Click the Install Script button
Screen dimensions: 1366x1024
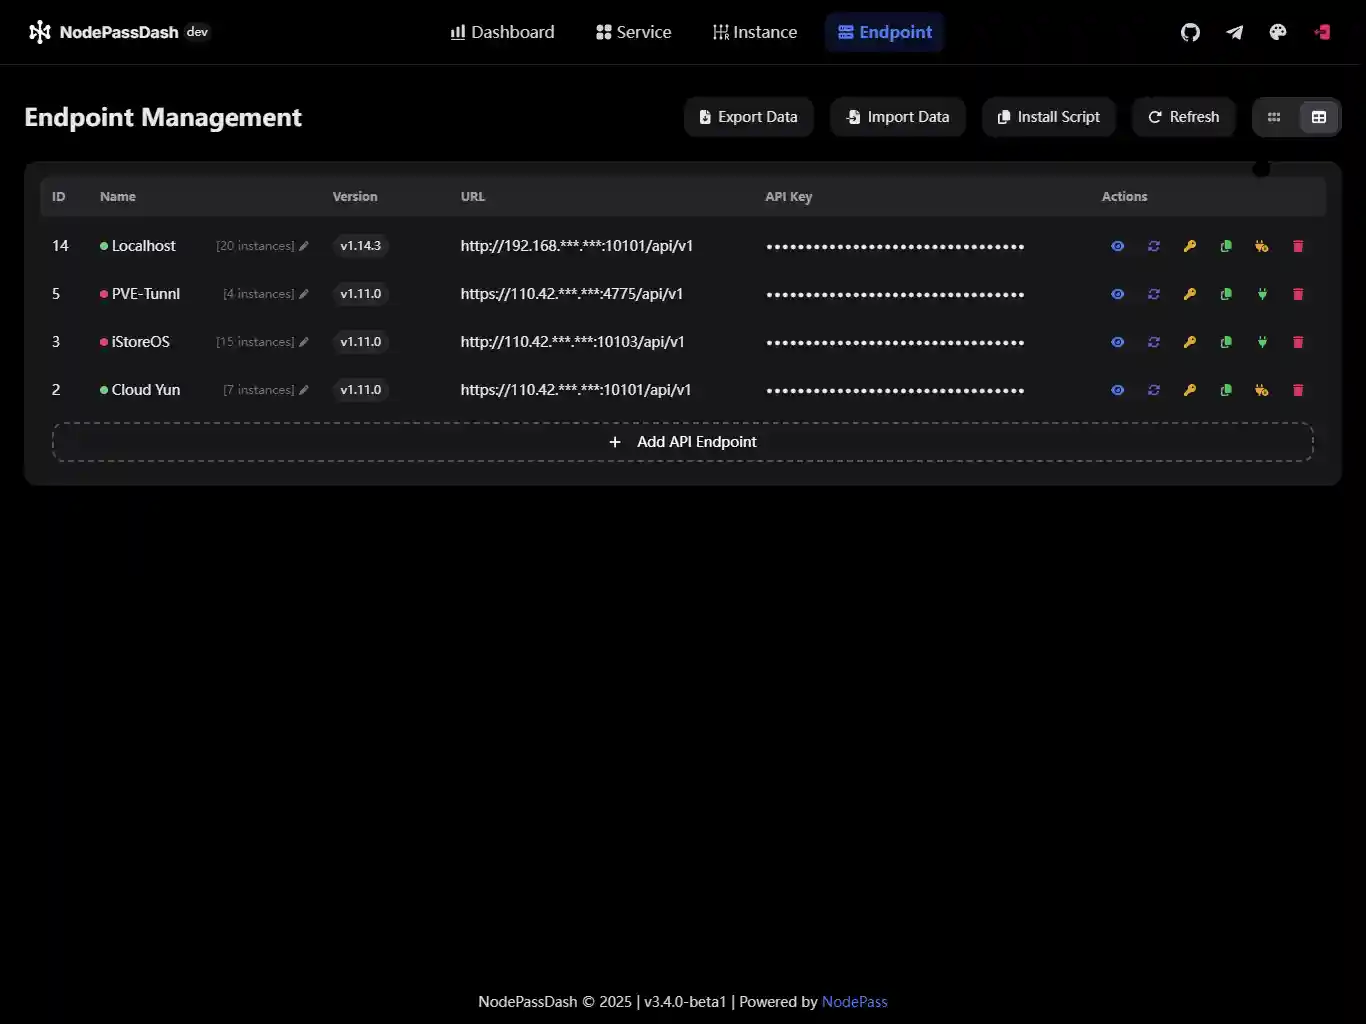pyautogui.click(x=1048, y=117)
